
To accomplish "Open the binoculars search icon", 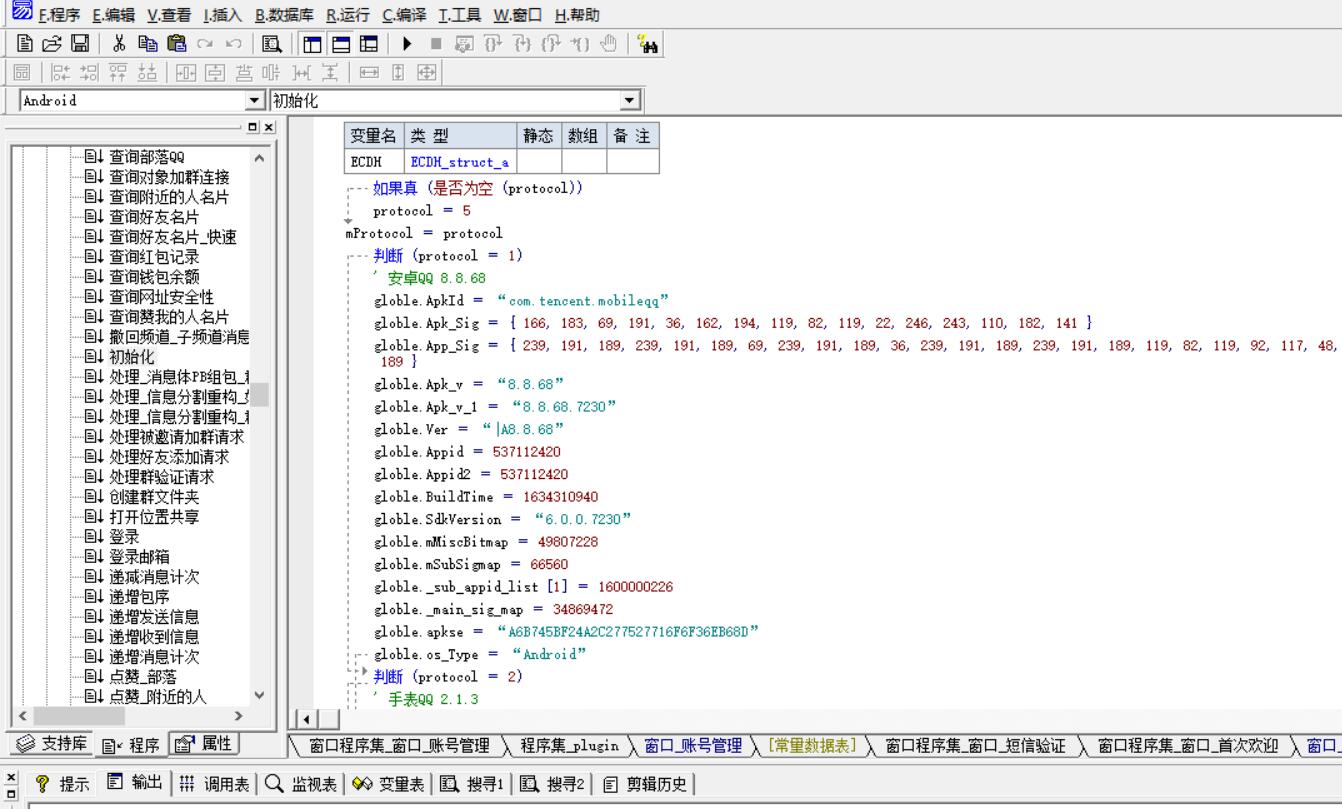I will [x=646, y=44].
